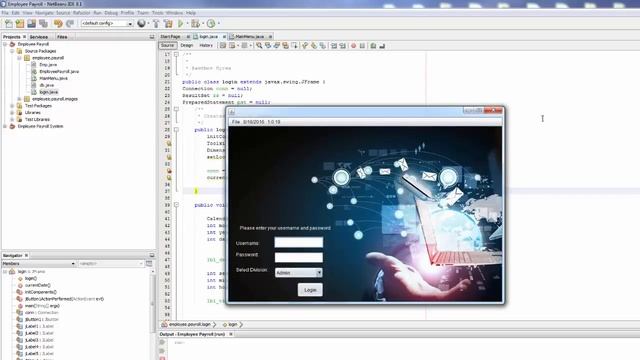
Task: Open the Debug menu
Action: [111, 13]
